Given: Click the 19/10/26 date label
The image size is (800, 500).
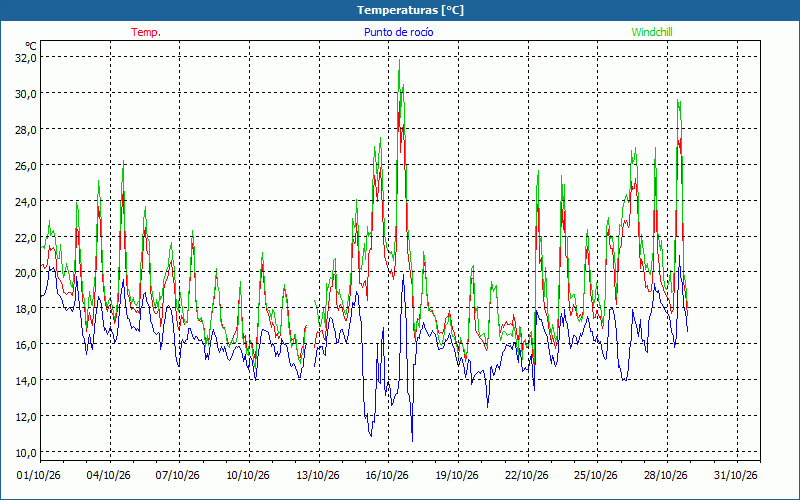Looking at the screenshot, I should (x=457, y=475).
